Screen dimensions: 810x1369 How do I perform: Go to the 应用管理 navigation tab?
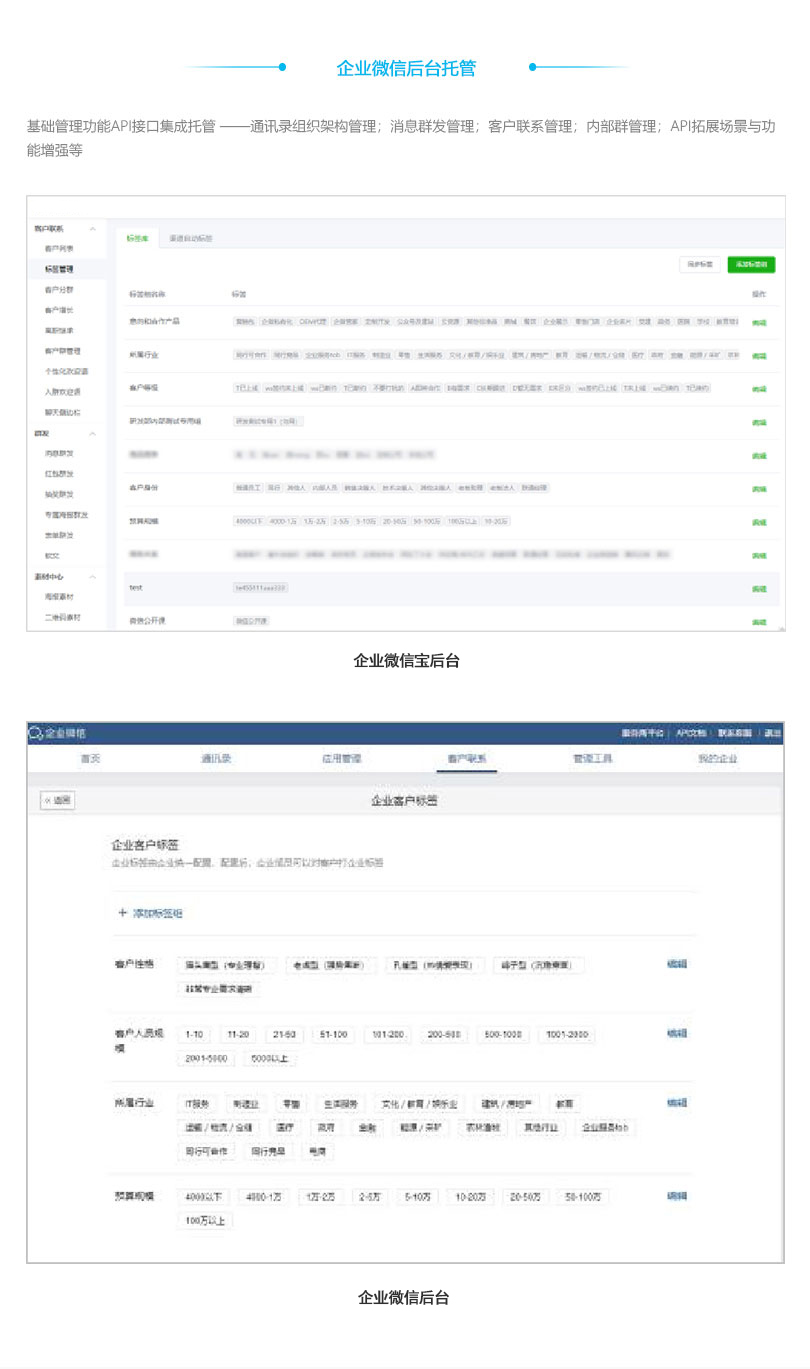pos(342,759)
